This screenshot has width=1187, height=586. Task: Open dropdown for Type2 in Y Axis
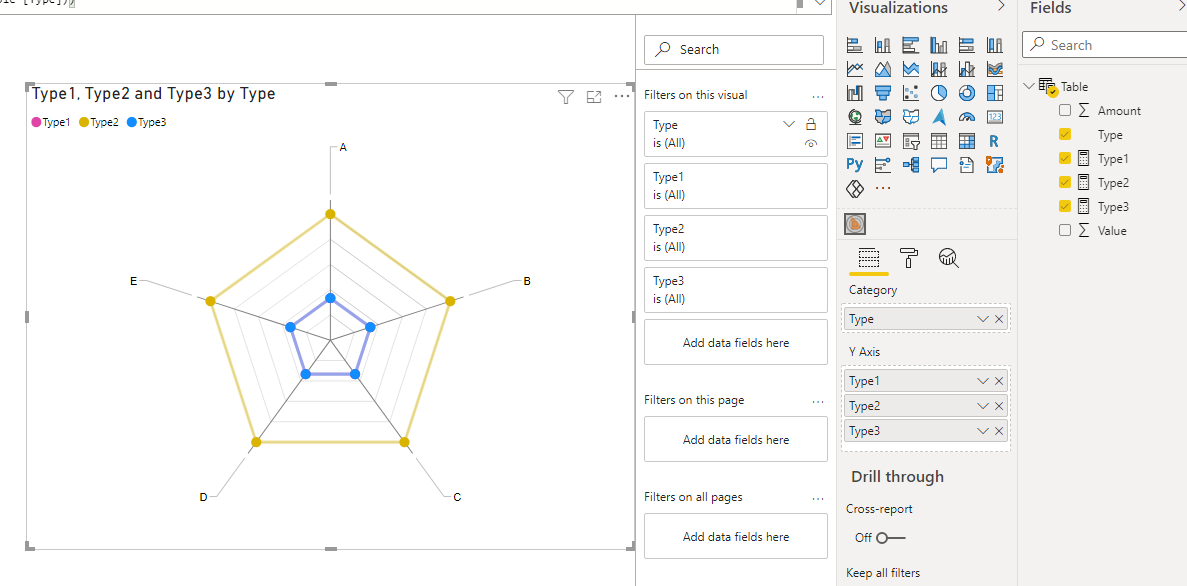[983, 406]
